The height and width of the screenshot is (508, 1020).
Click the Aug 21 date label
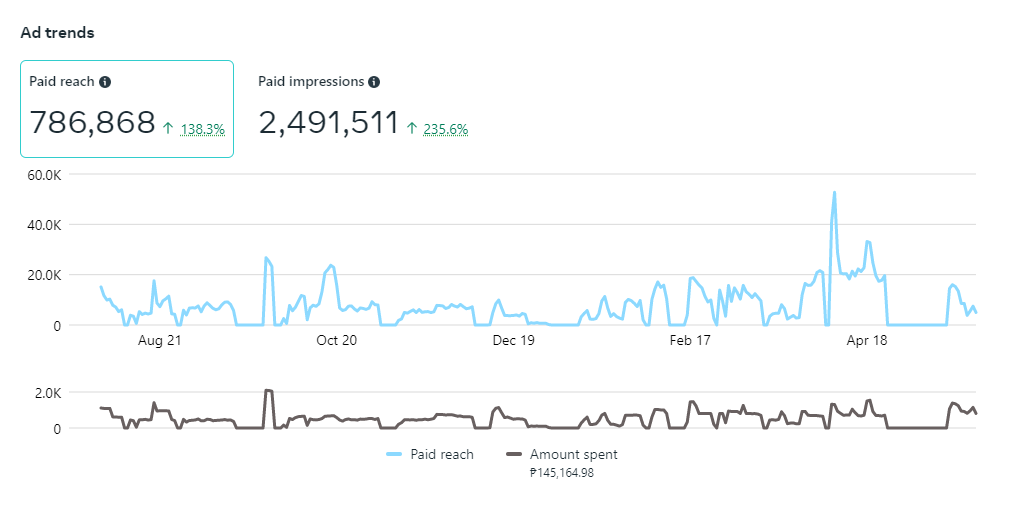pyautogui.click(x=160, y=341)
